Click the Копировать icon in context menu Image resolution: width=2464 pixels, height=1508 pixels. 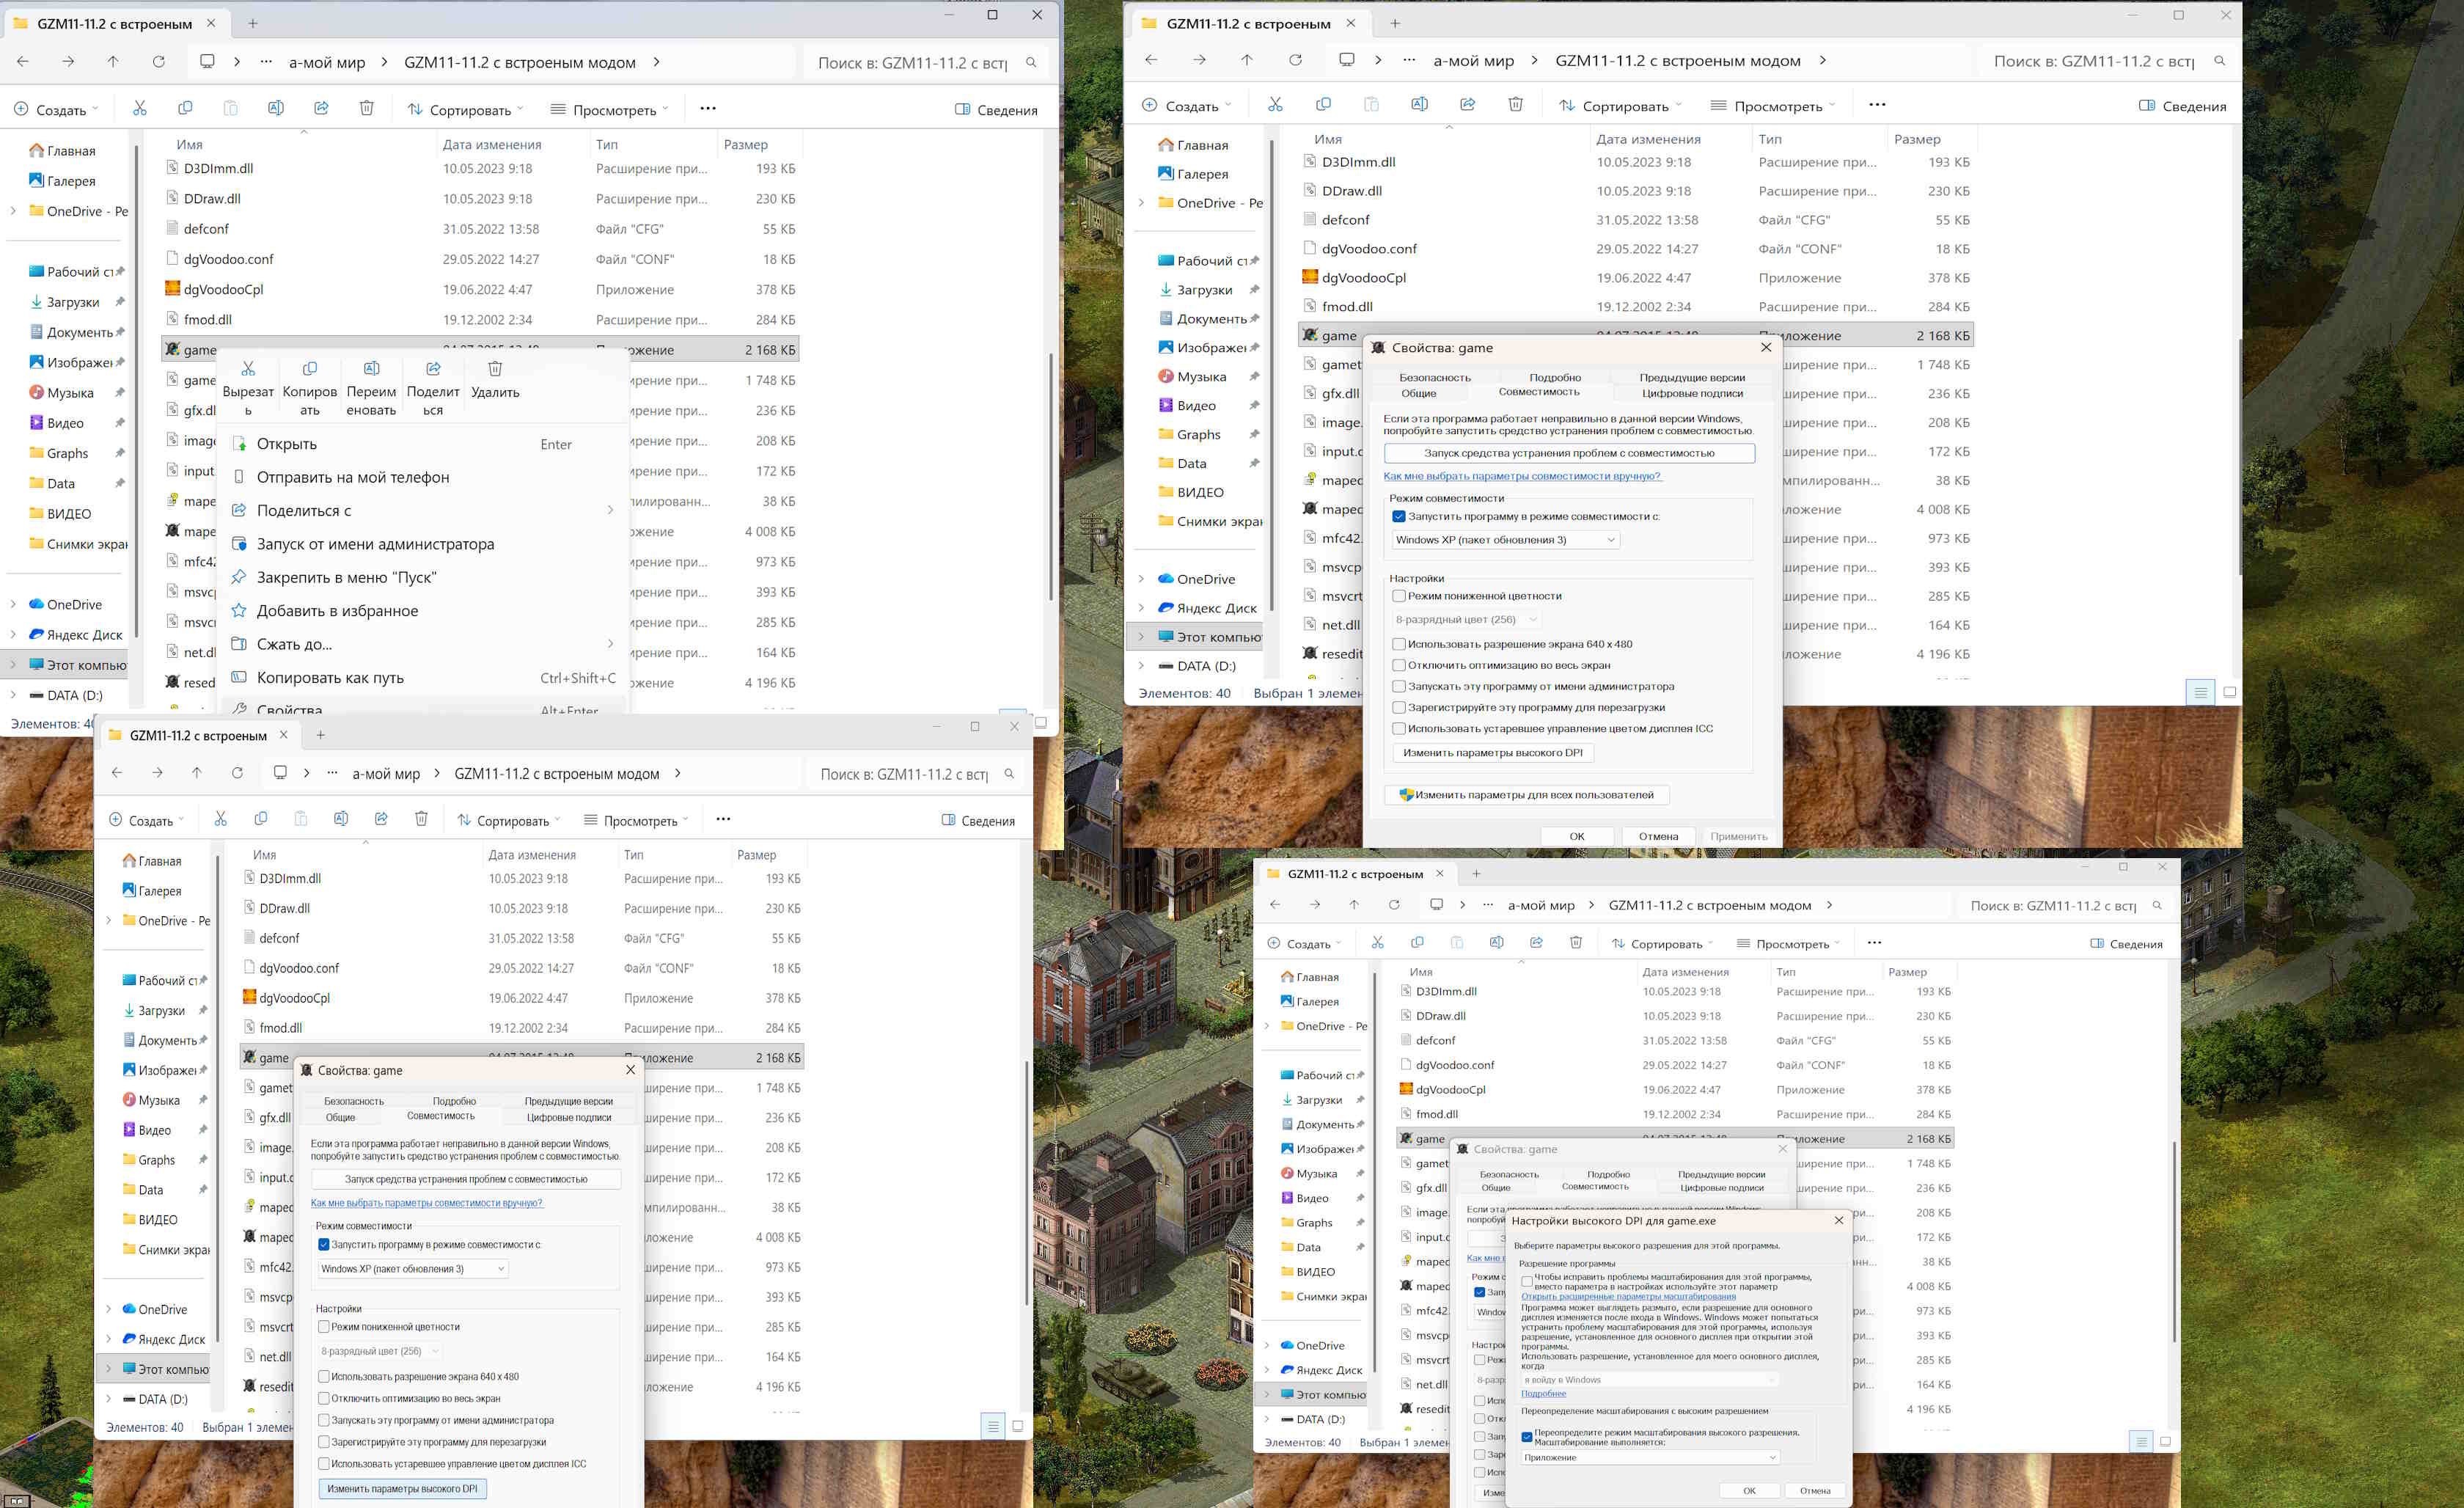coord(310,369)
